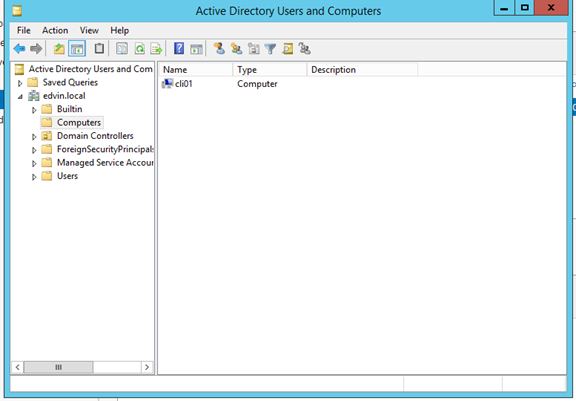576x401 pixels.
Task: Select the Builtin container
Action: 69,109
